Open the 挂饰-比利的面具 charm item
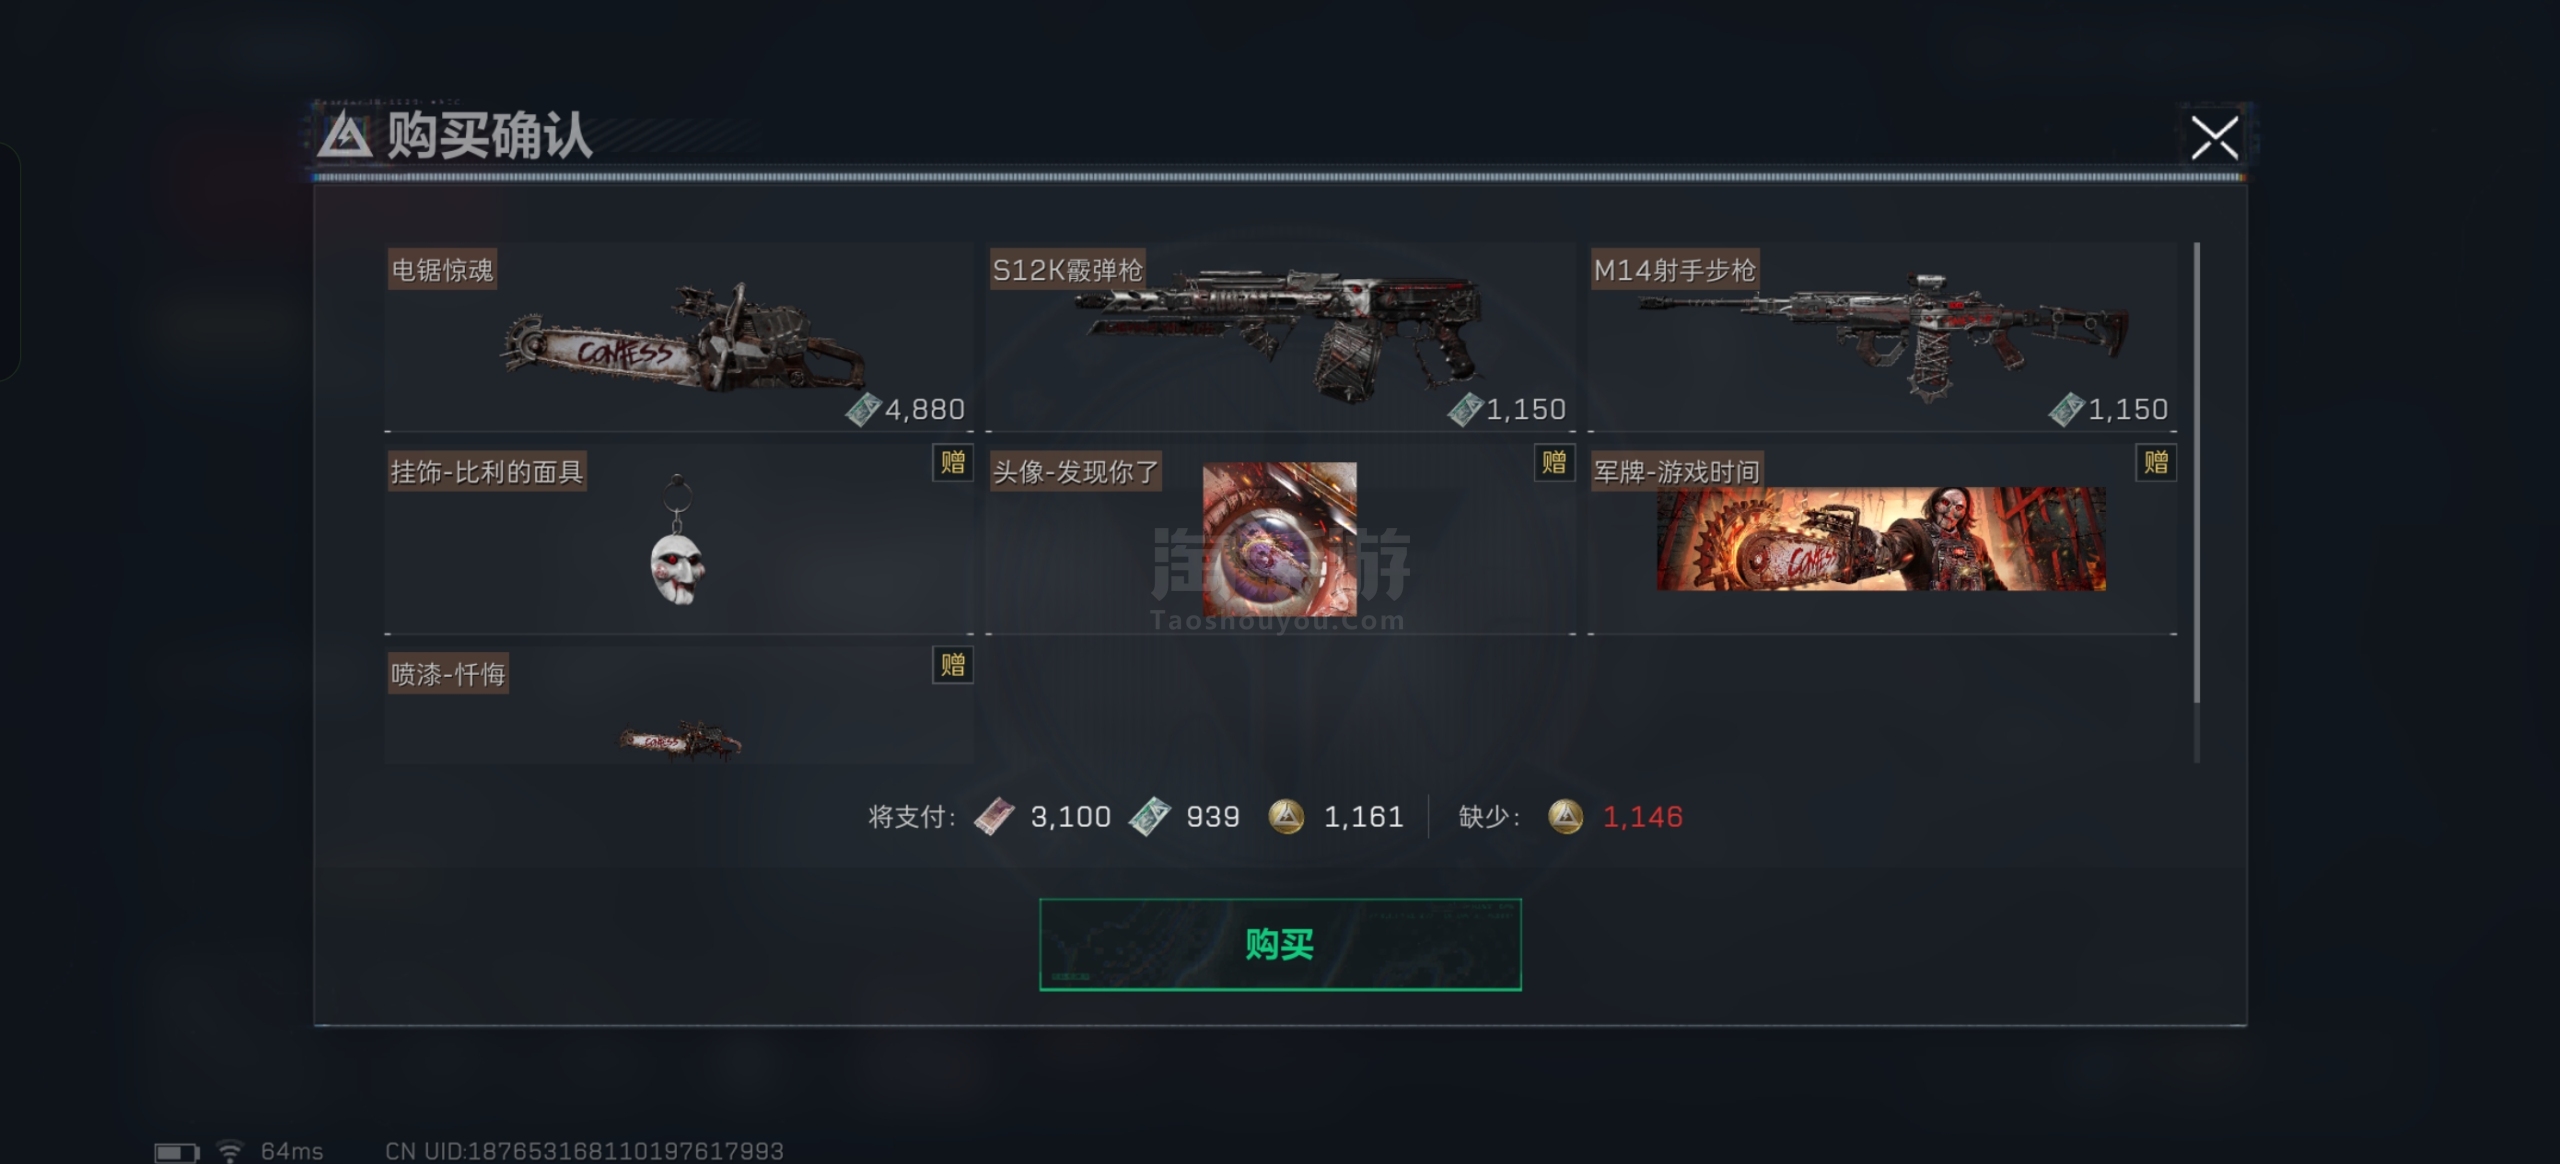 679,540
